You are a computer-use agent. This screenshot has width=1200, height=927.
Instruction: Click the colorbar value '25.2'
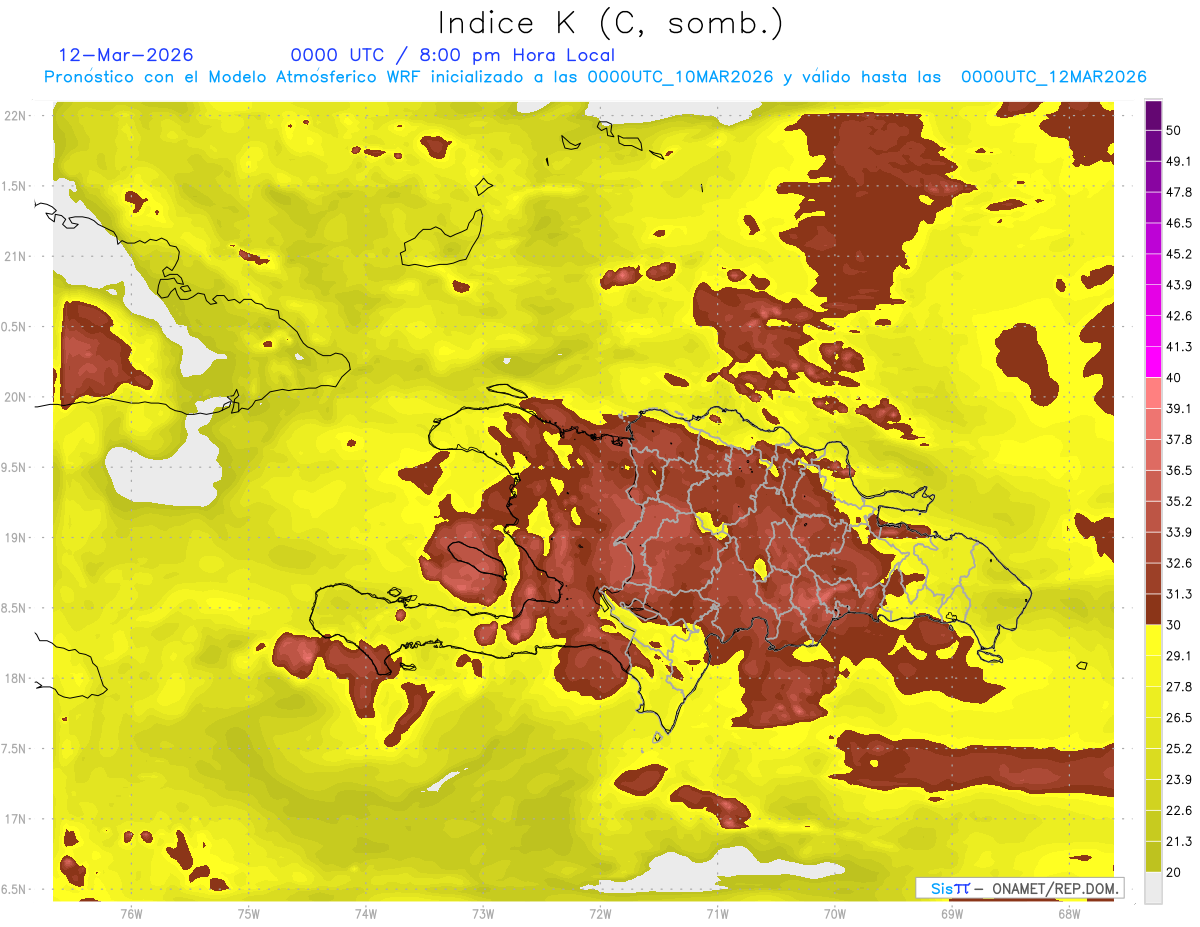(x=1179, y=749)
